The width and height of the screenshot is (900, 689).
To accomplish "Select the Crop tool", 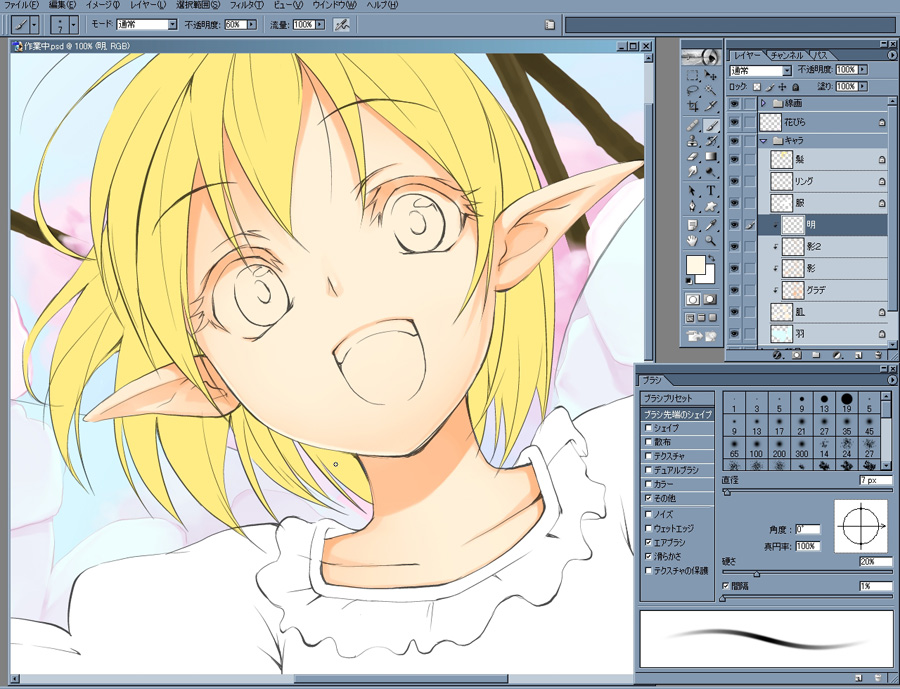I will (692, 106).
